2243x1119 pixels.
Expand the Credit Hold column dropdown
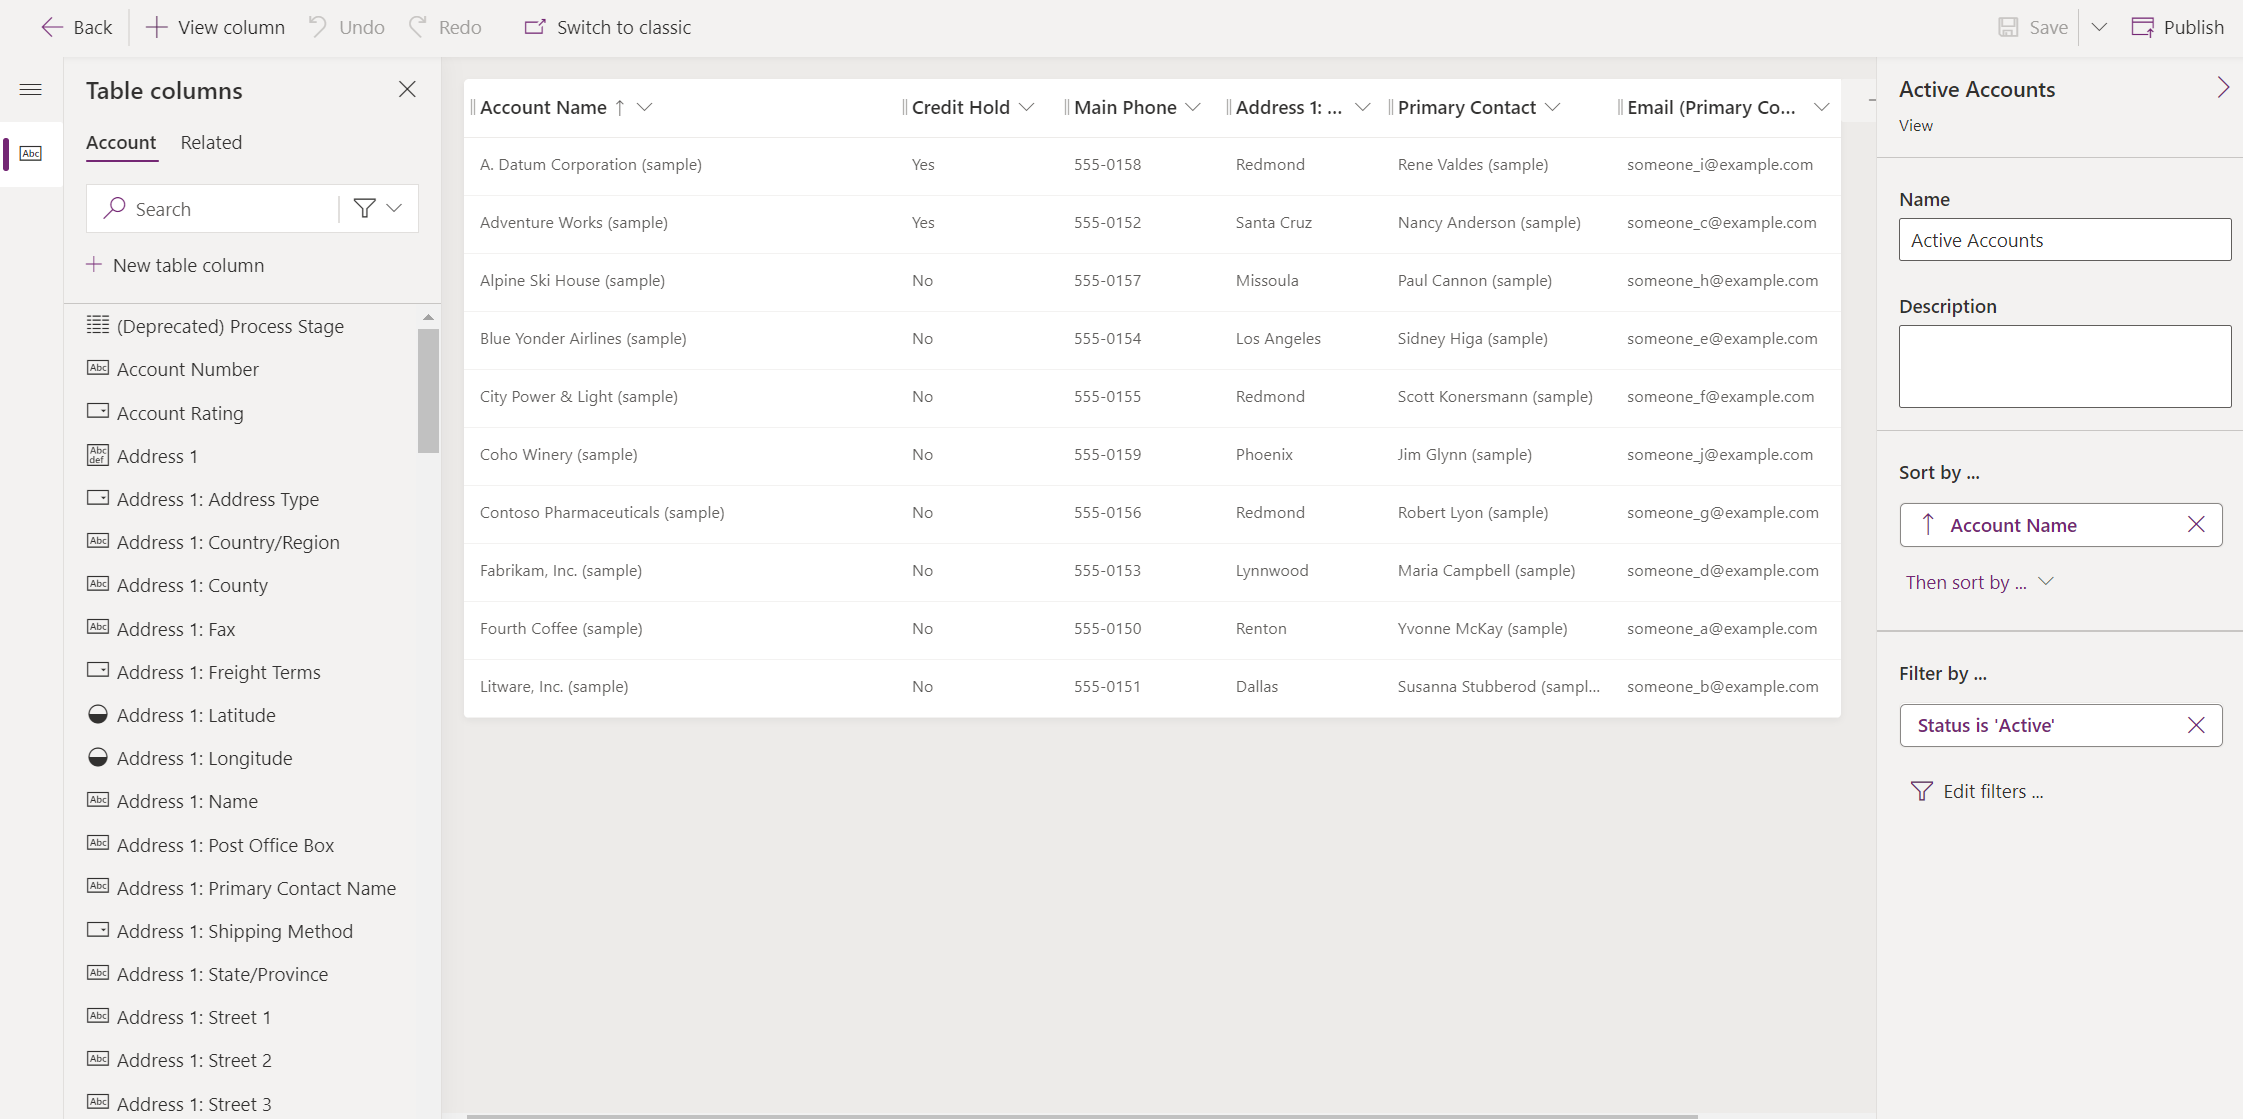(1029, 107)
